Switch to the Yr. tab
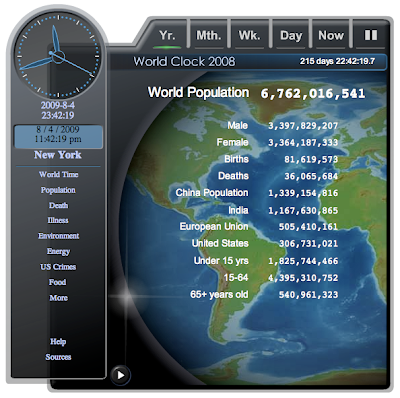 [x=167, y=35]
